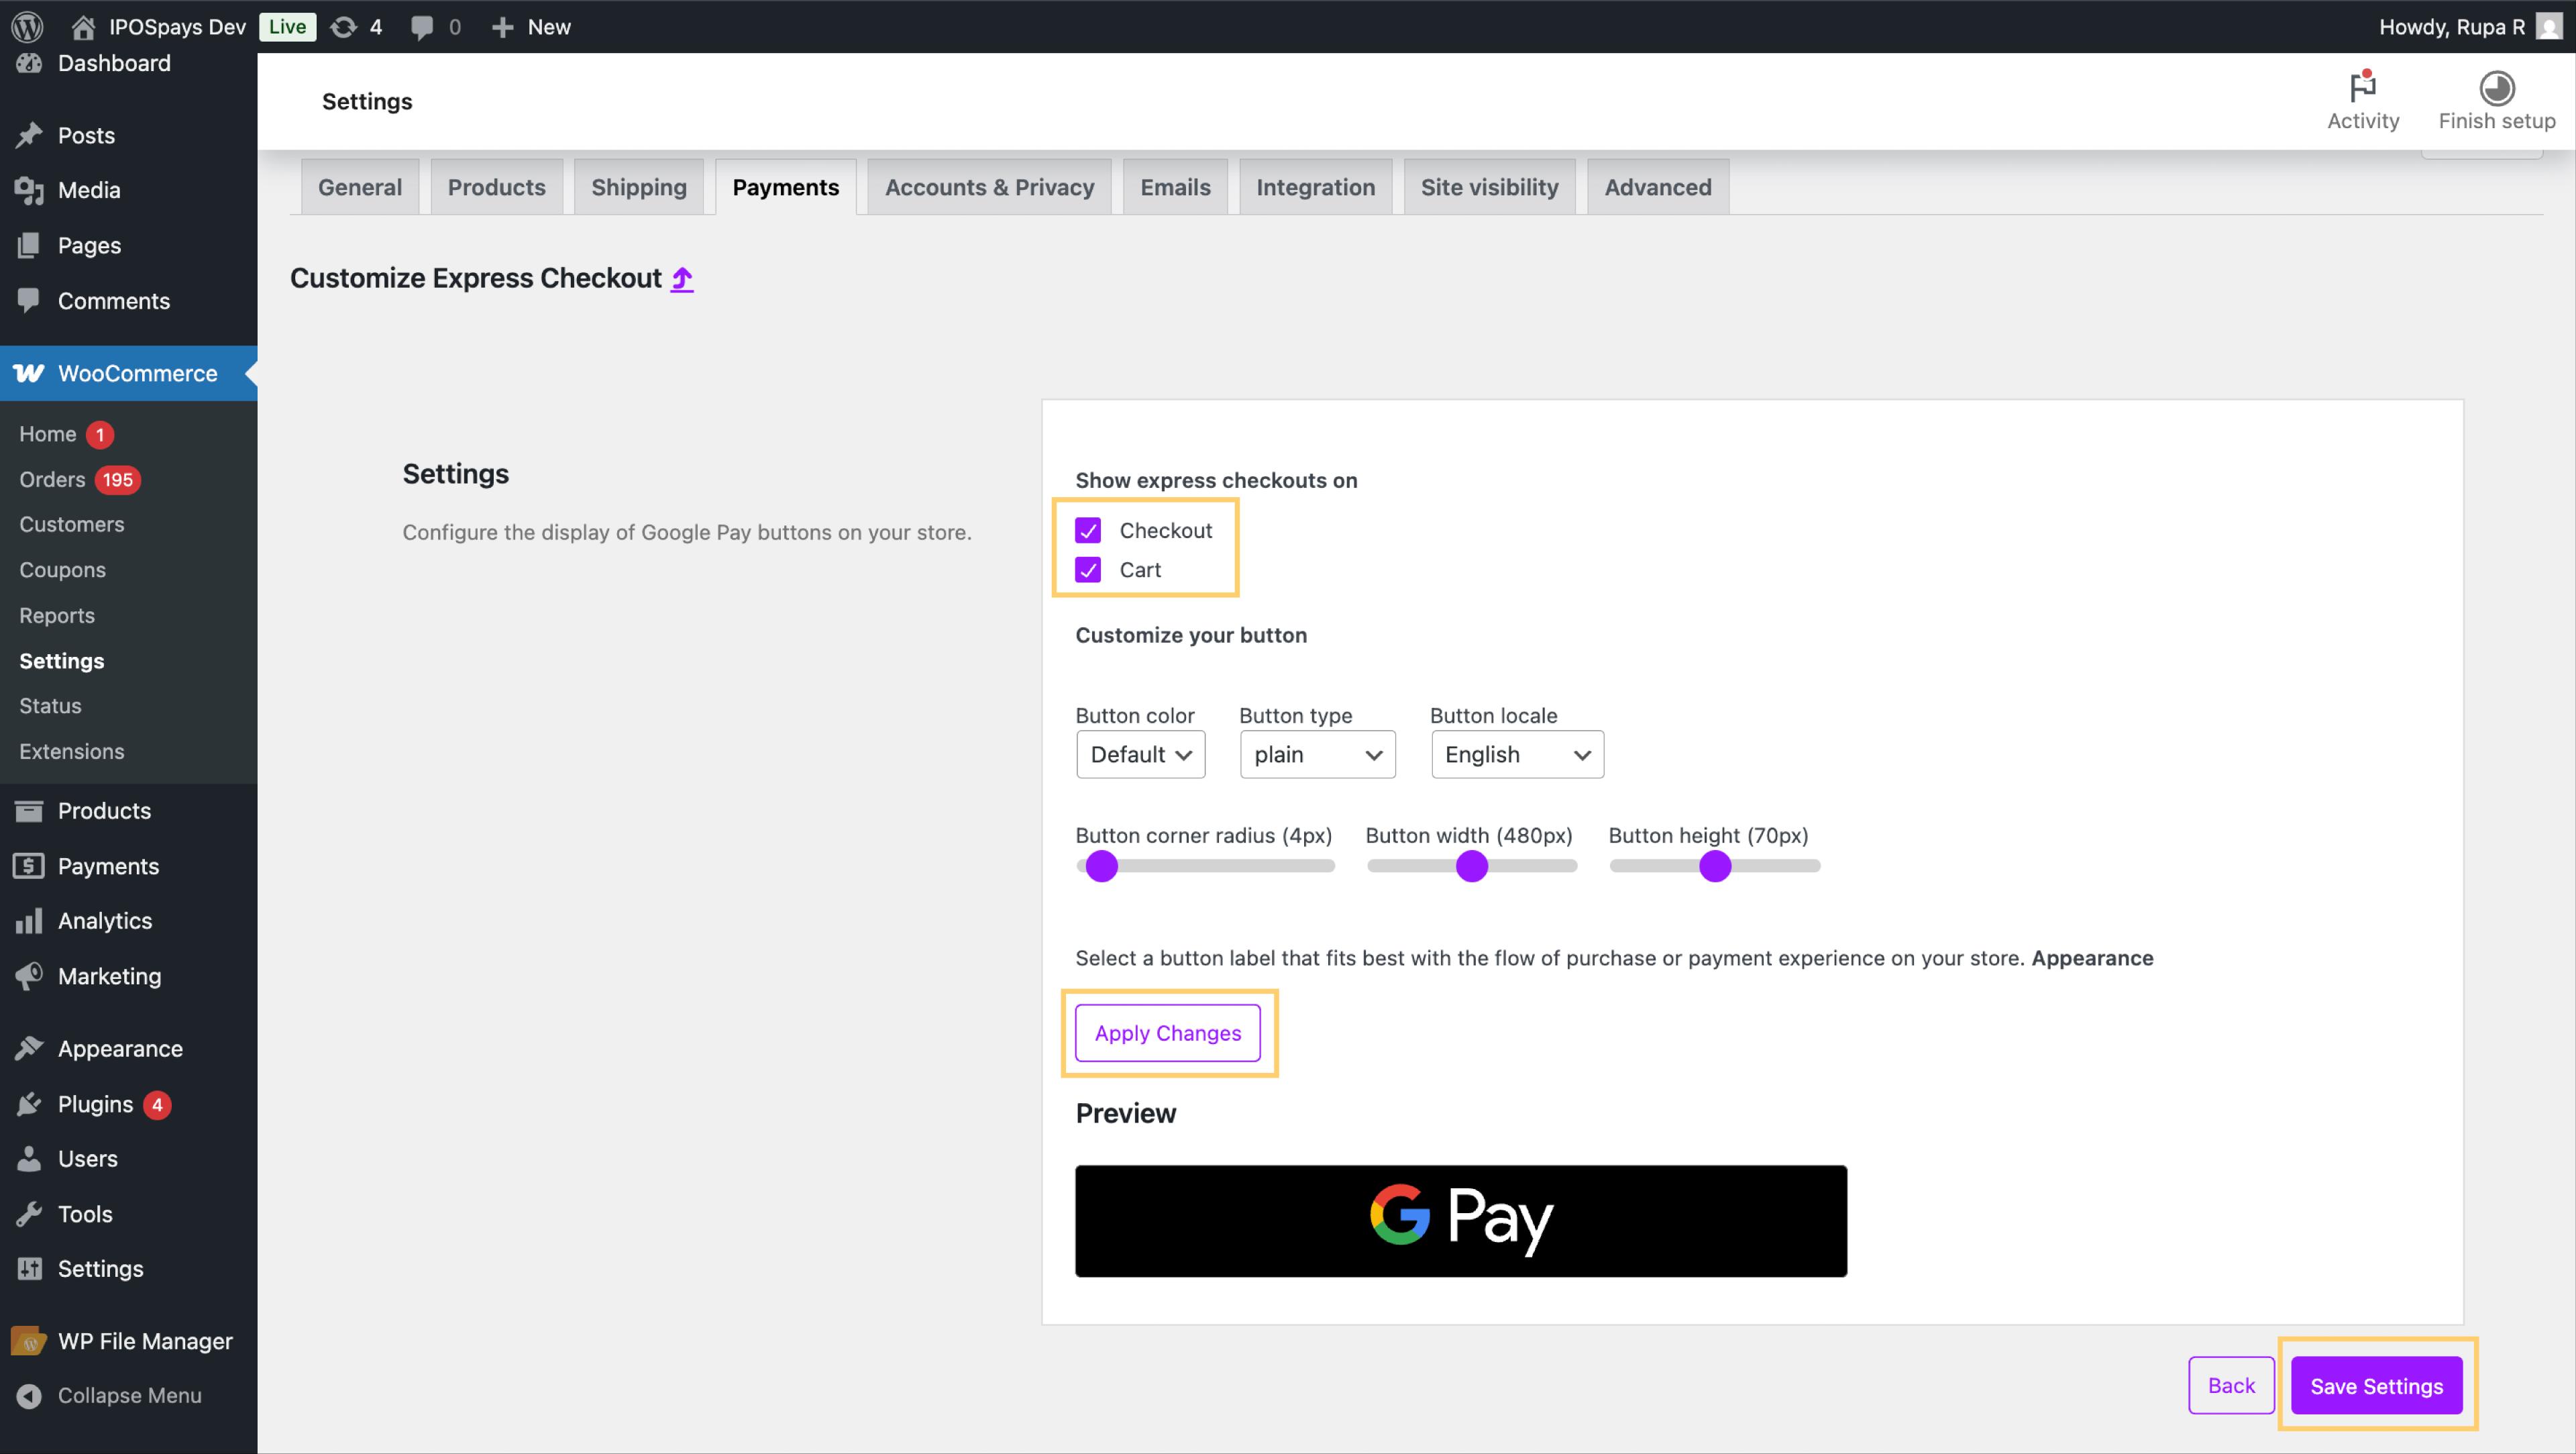Open the Integration tab
The height and width of the screenshot is (1454, 2576).
tap(1316, 187)
